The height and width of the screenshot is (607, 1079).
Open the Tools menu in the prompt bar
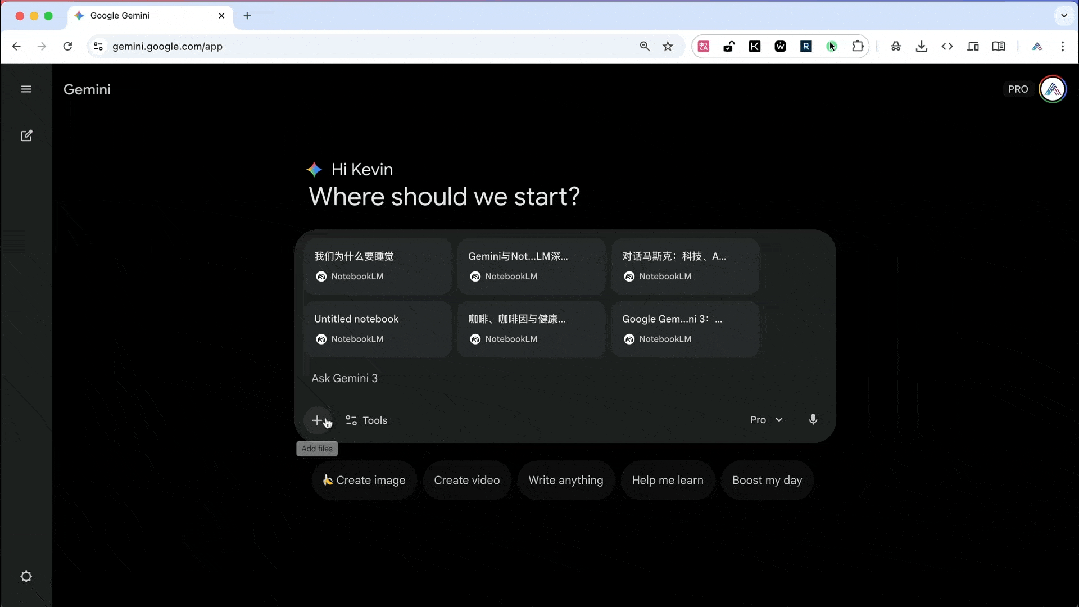click(x=366, y=420)
